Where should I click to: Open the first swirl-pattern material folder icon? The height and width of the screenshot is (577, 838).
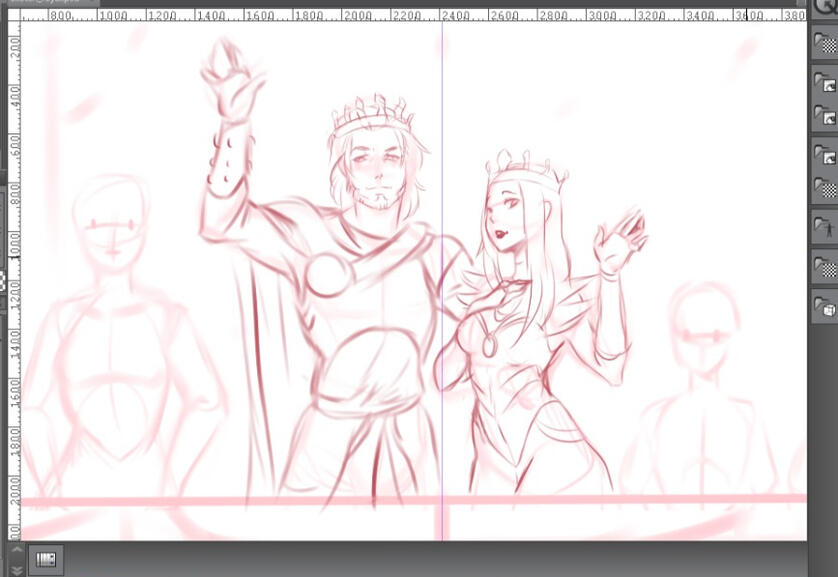(x=825, y=82)
